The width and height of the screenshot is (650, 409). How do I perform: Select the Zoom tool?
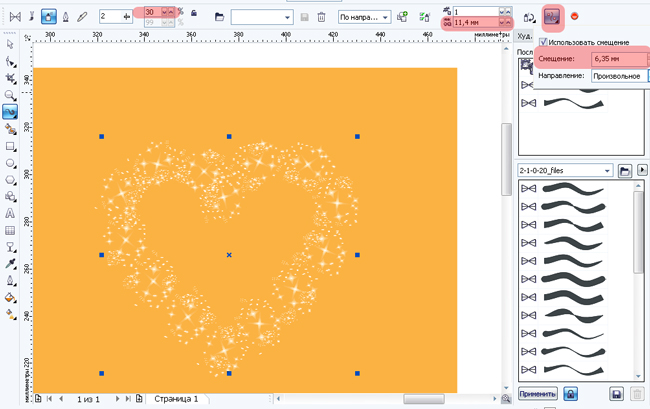click(10, 95)
